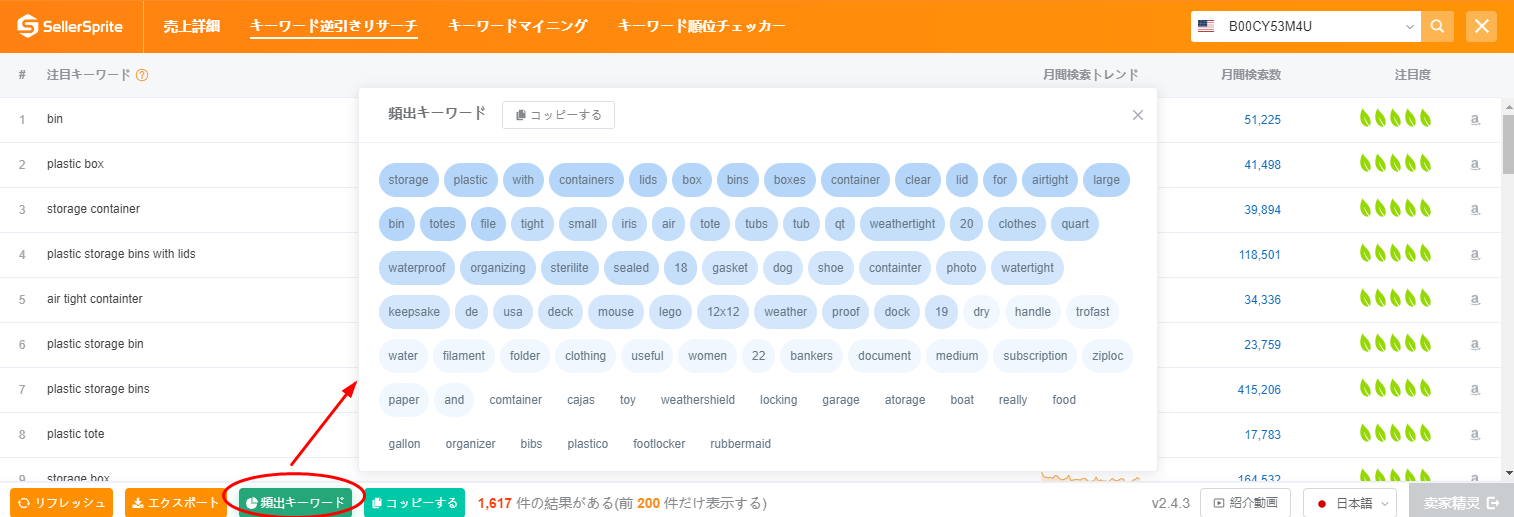Select the 'cajas' keyword tag
The image size is (1514, 517).
click(x=581, y=400)
